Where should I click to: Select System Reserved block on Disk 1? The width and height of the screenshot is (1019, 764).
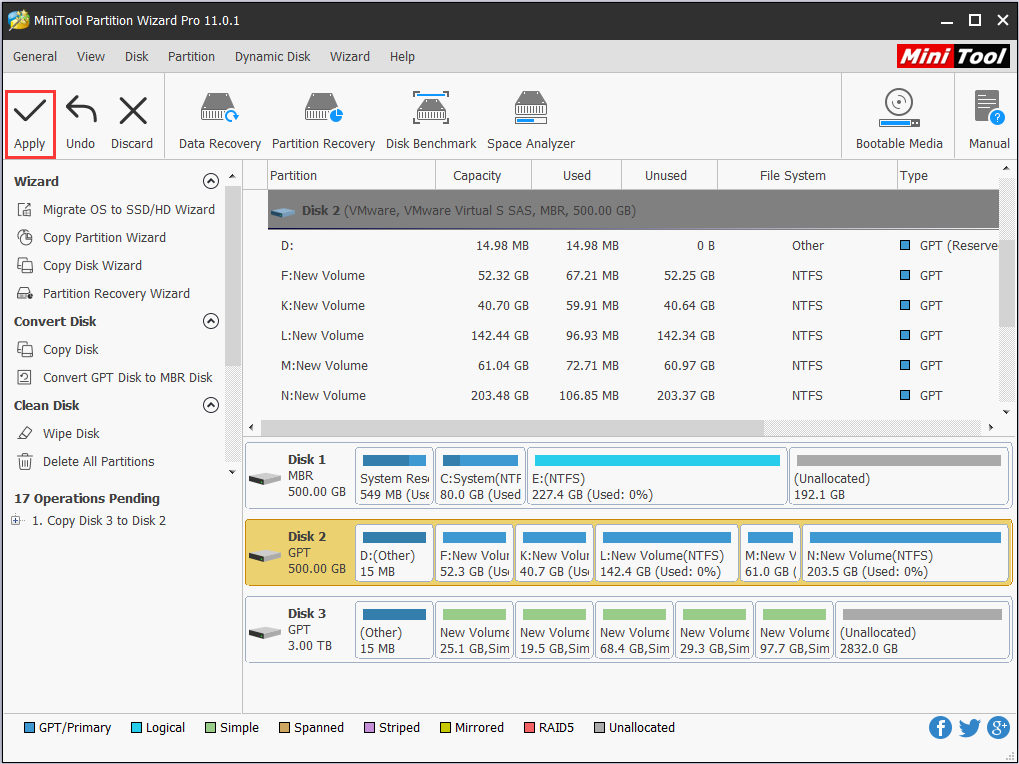click(x=394, y=476)
